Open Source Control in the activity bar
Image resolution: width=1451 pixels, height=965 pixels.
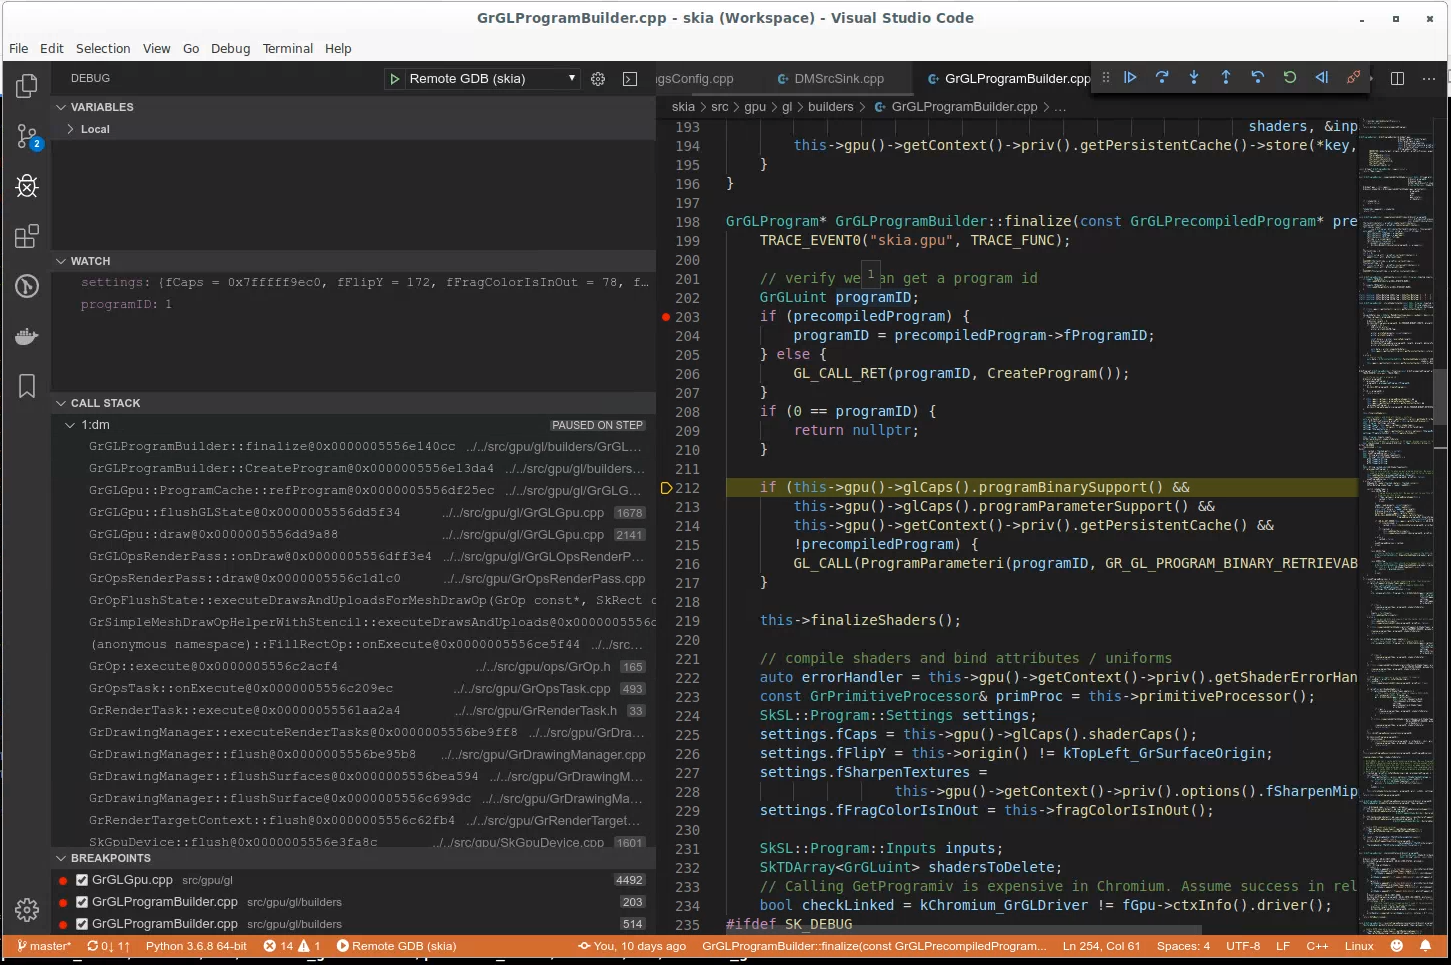coord(27,137)
